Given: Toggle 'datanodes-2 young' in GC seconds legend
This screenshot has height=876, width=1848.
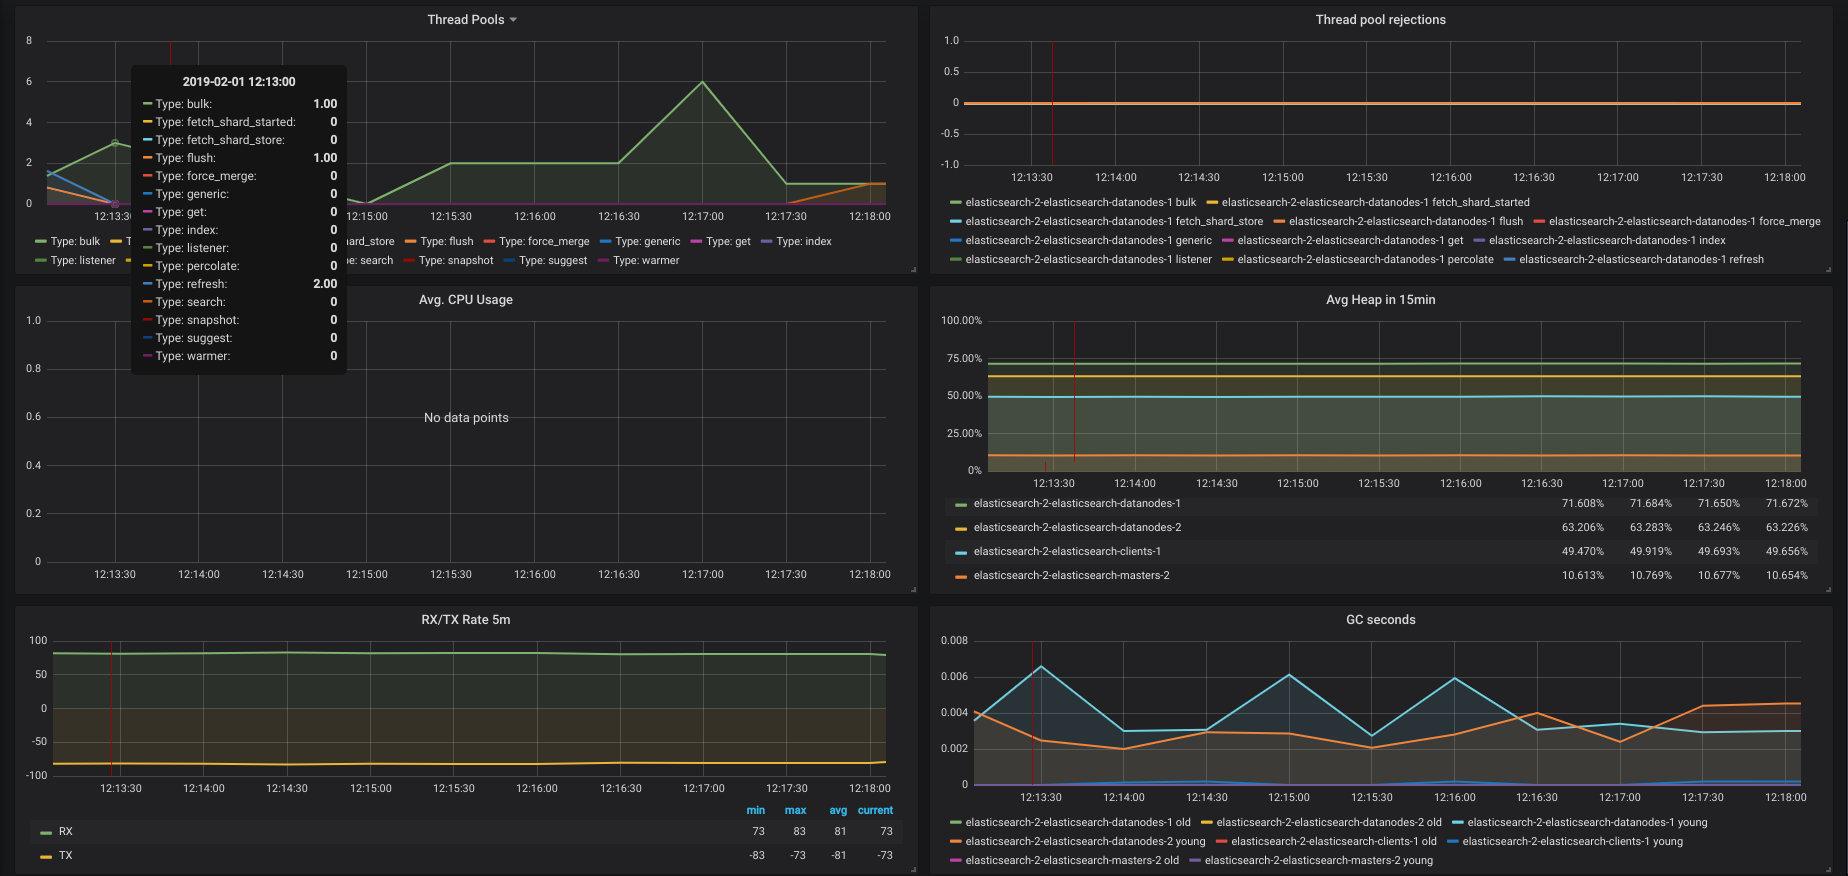Looking at the screenshot, I should (x=1085, y=841).
